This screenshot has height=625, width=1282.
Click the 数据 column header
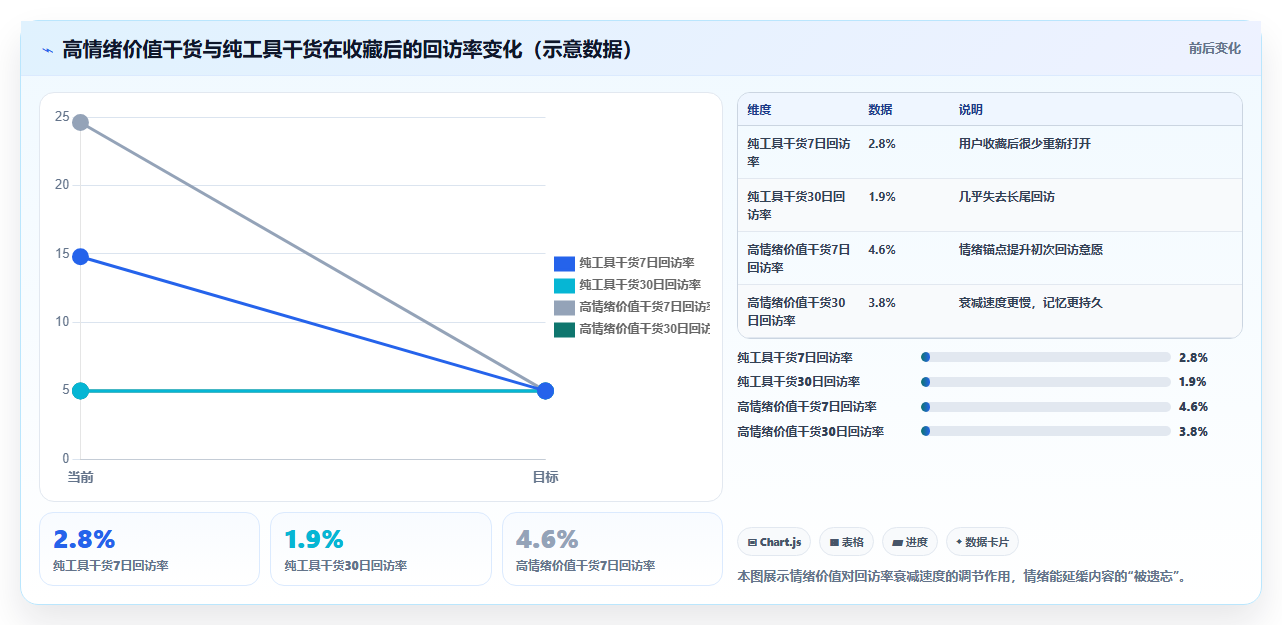(x=880, y=109)
